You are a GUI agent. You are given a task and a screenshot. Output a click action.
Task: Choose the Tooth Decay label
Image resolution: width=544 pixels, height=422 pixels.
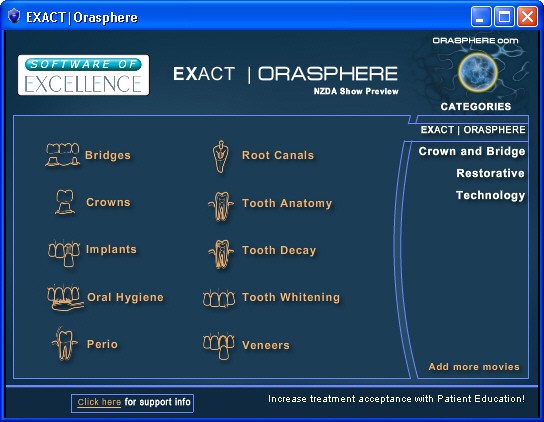279,250
